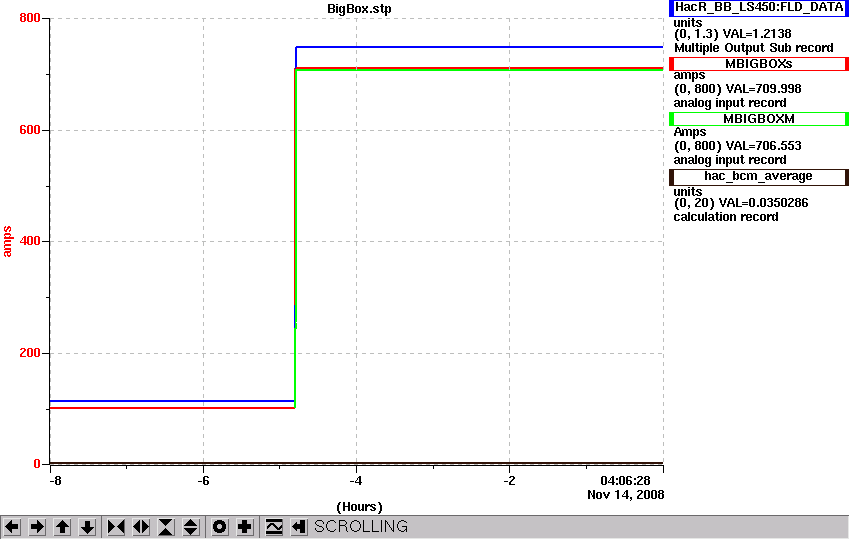Click the 800 y-axis tick label
Viewport: 849px width, 539px height.
coord(30,18)
